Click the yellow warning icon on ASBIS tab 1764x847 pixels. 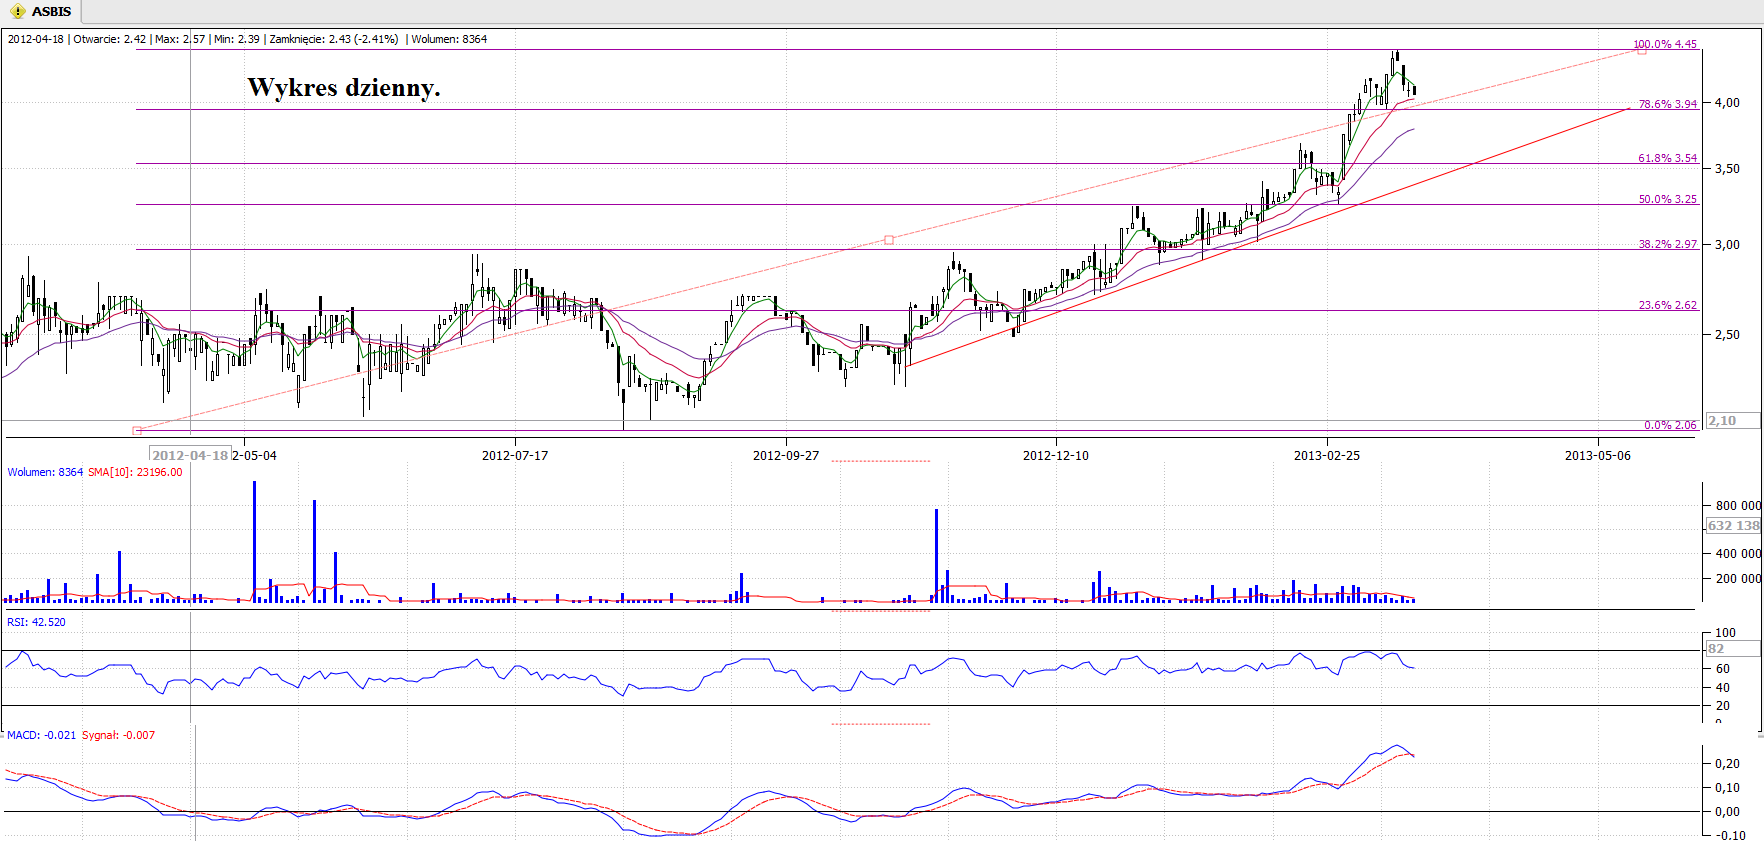pos(17,12)
